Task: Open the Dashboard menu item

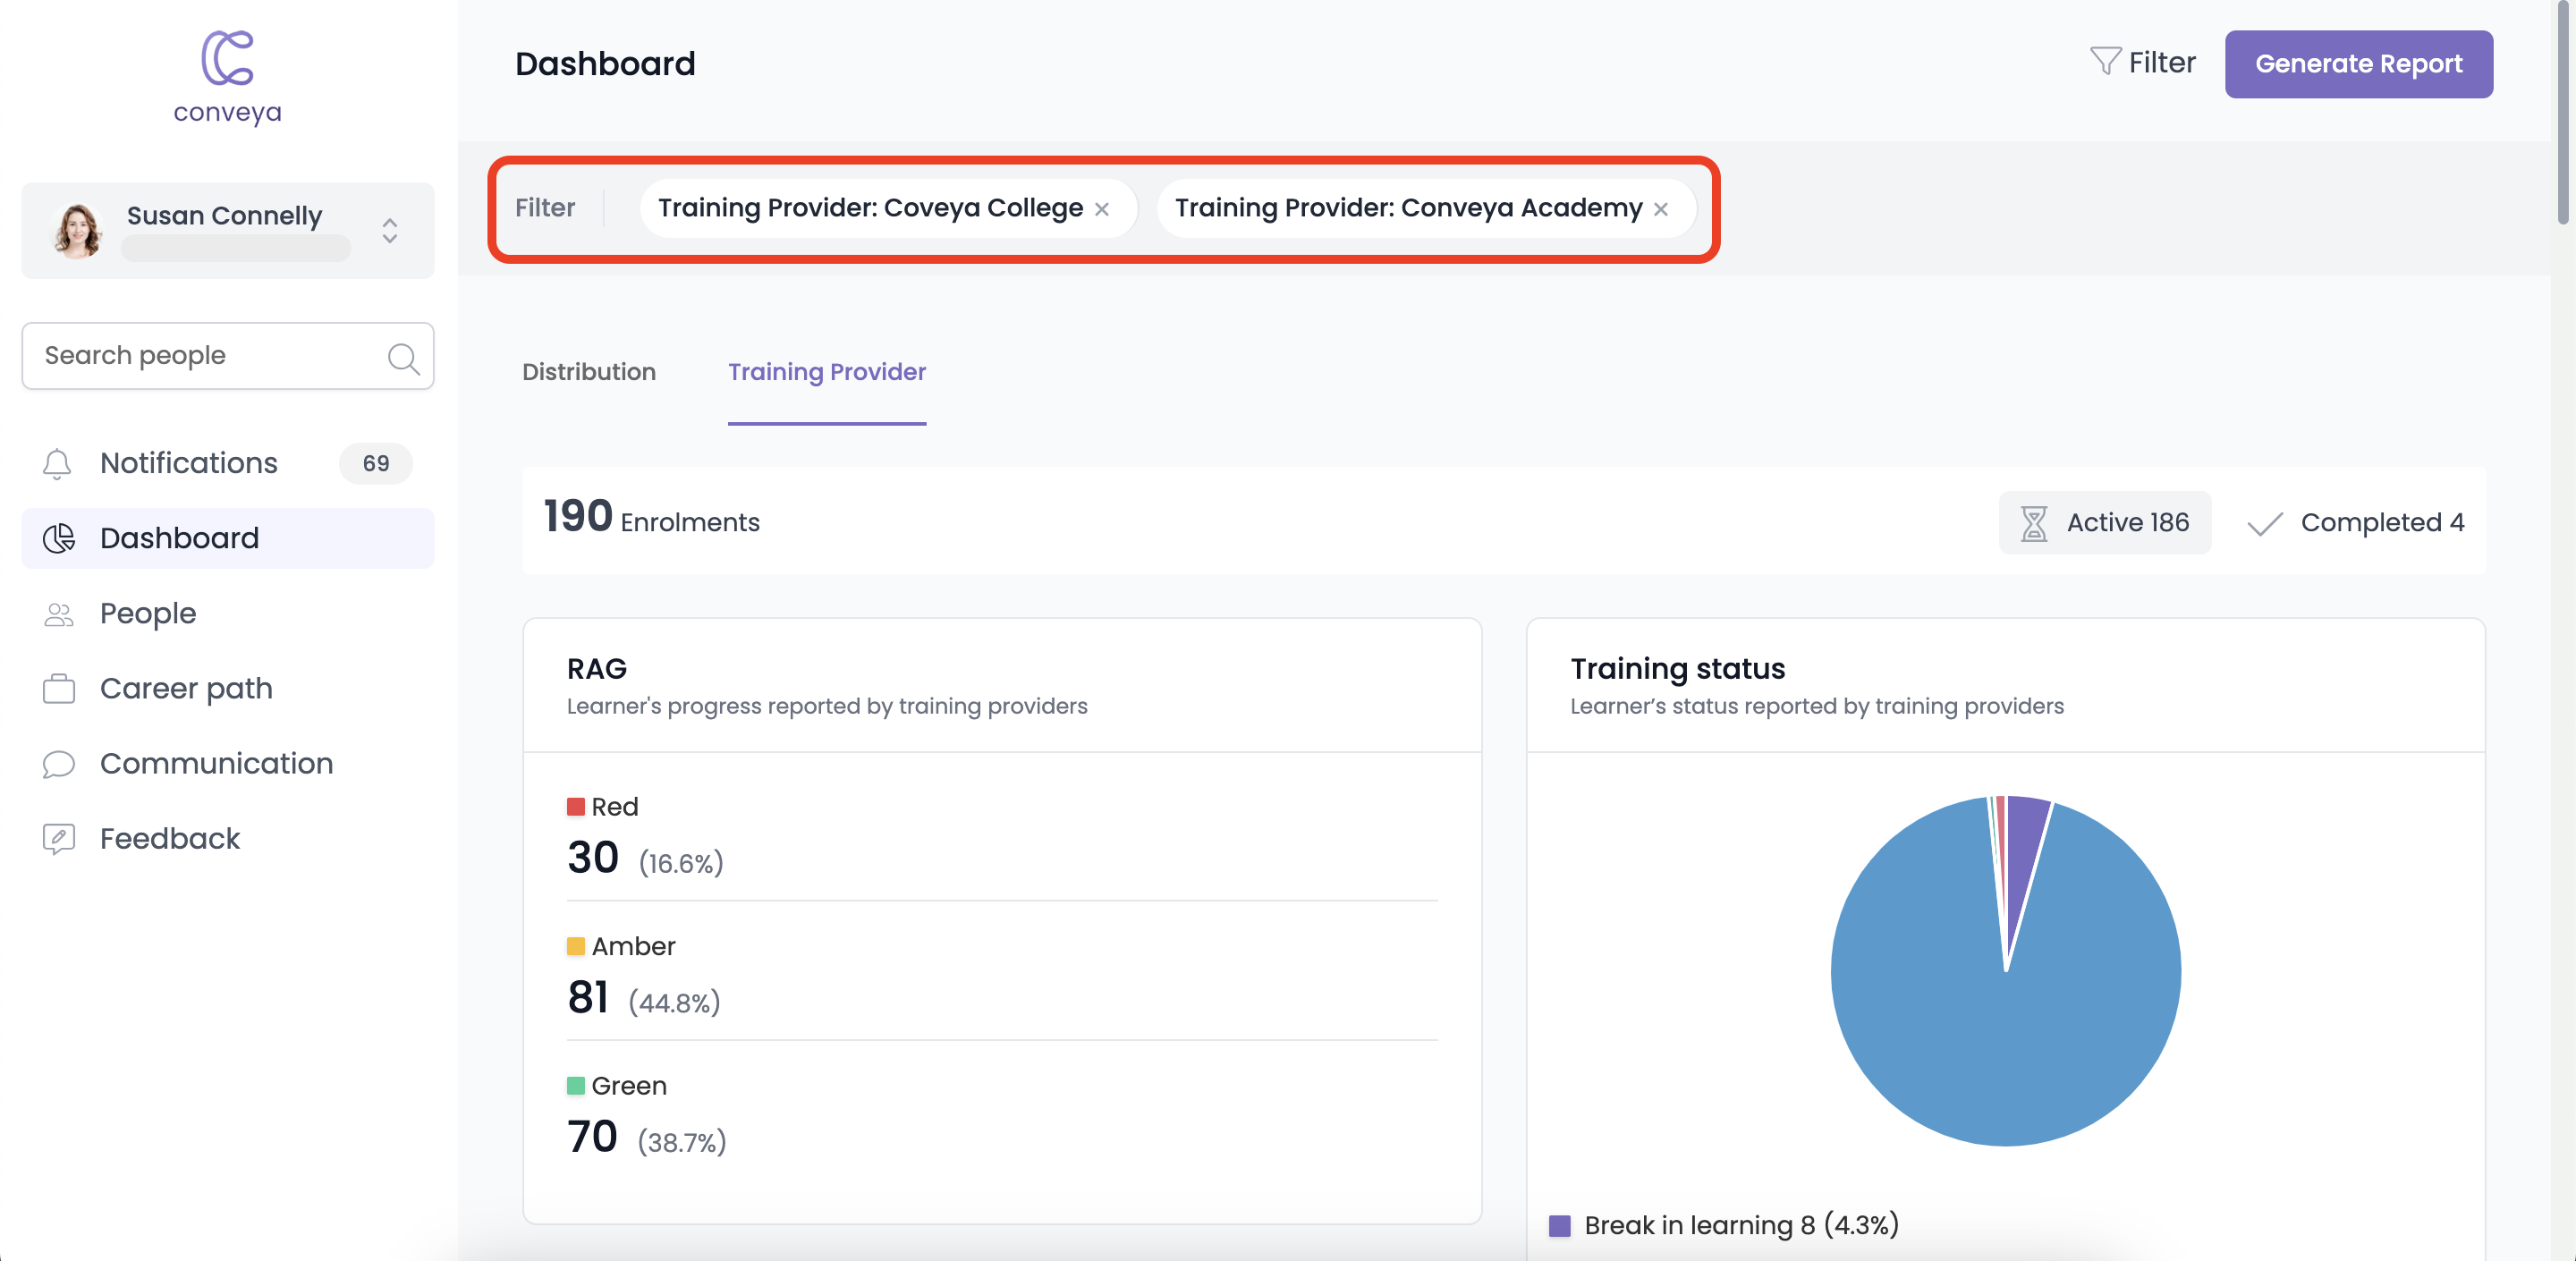Action: (x=228, y=538)
